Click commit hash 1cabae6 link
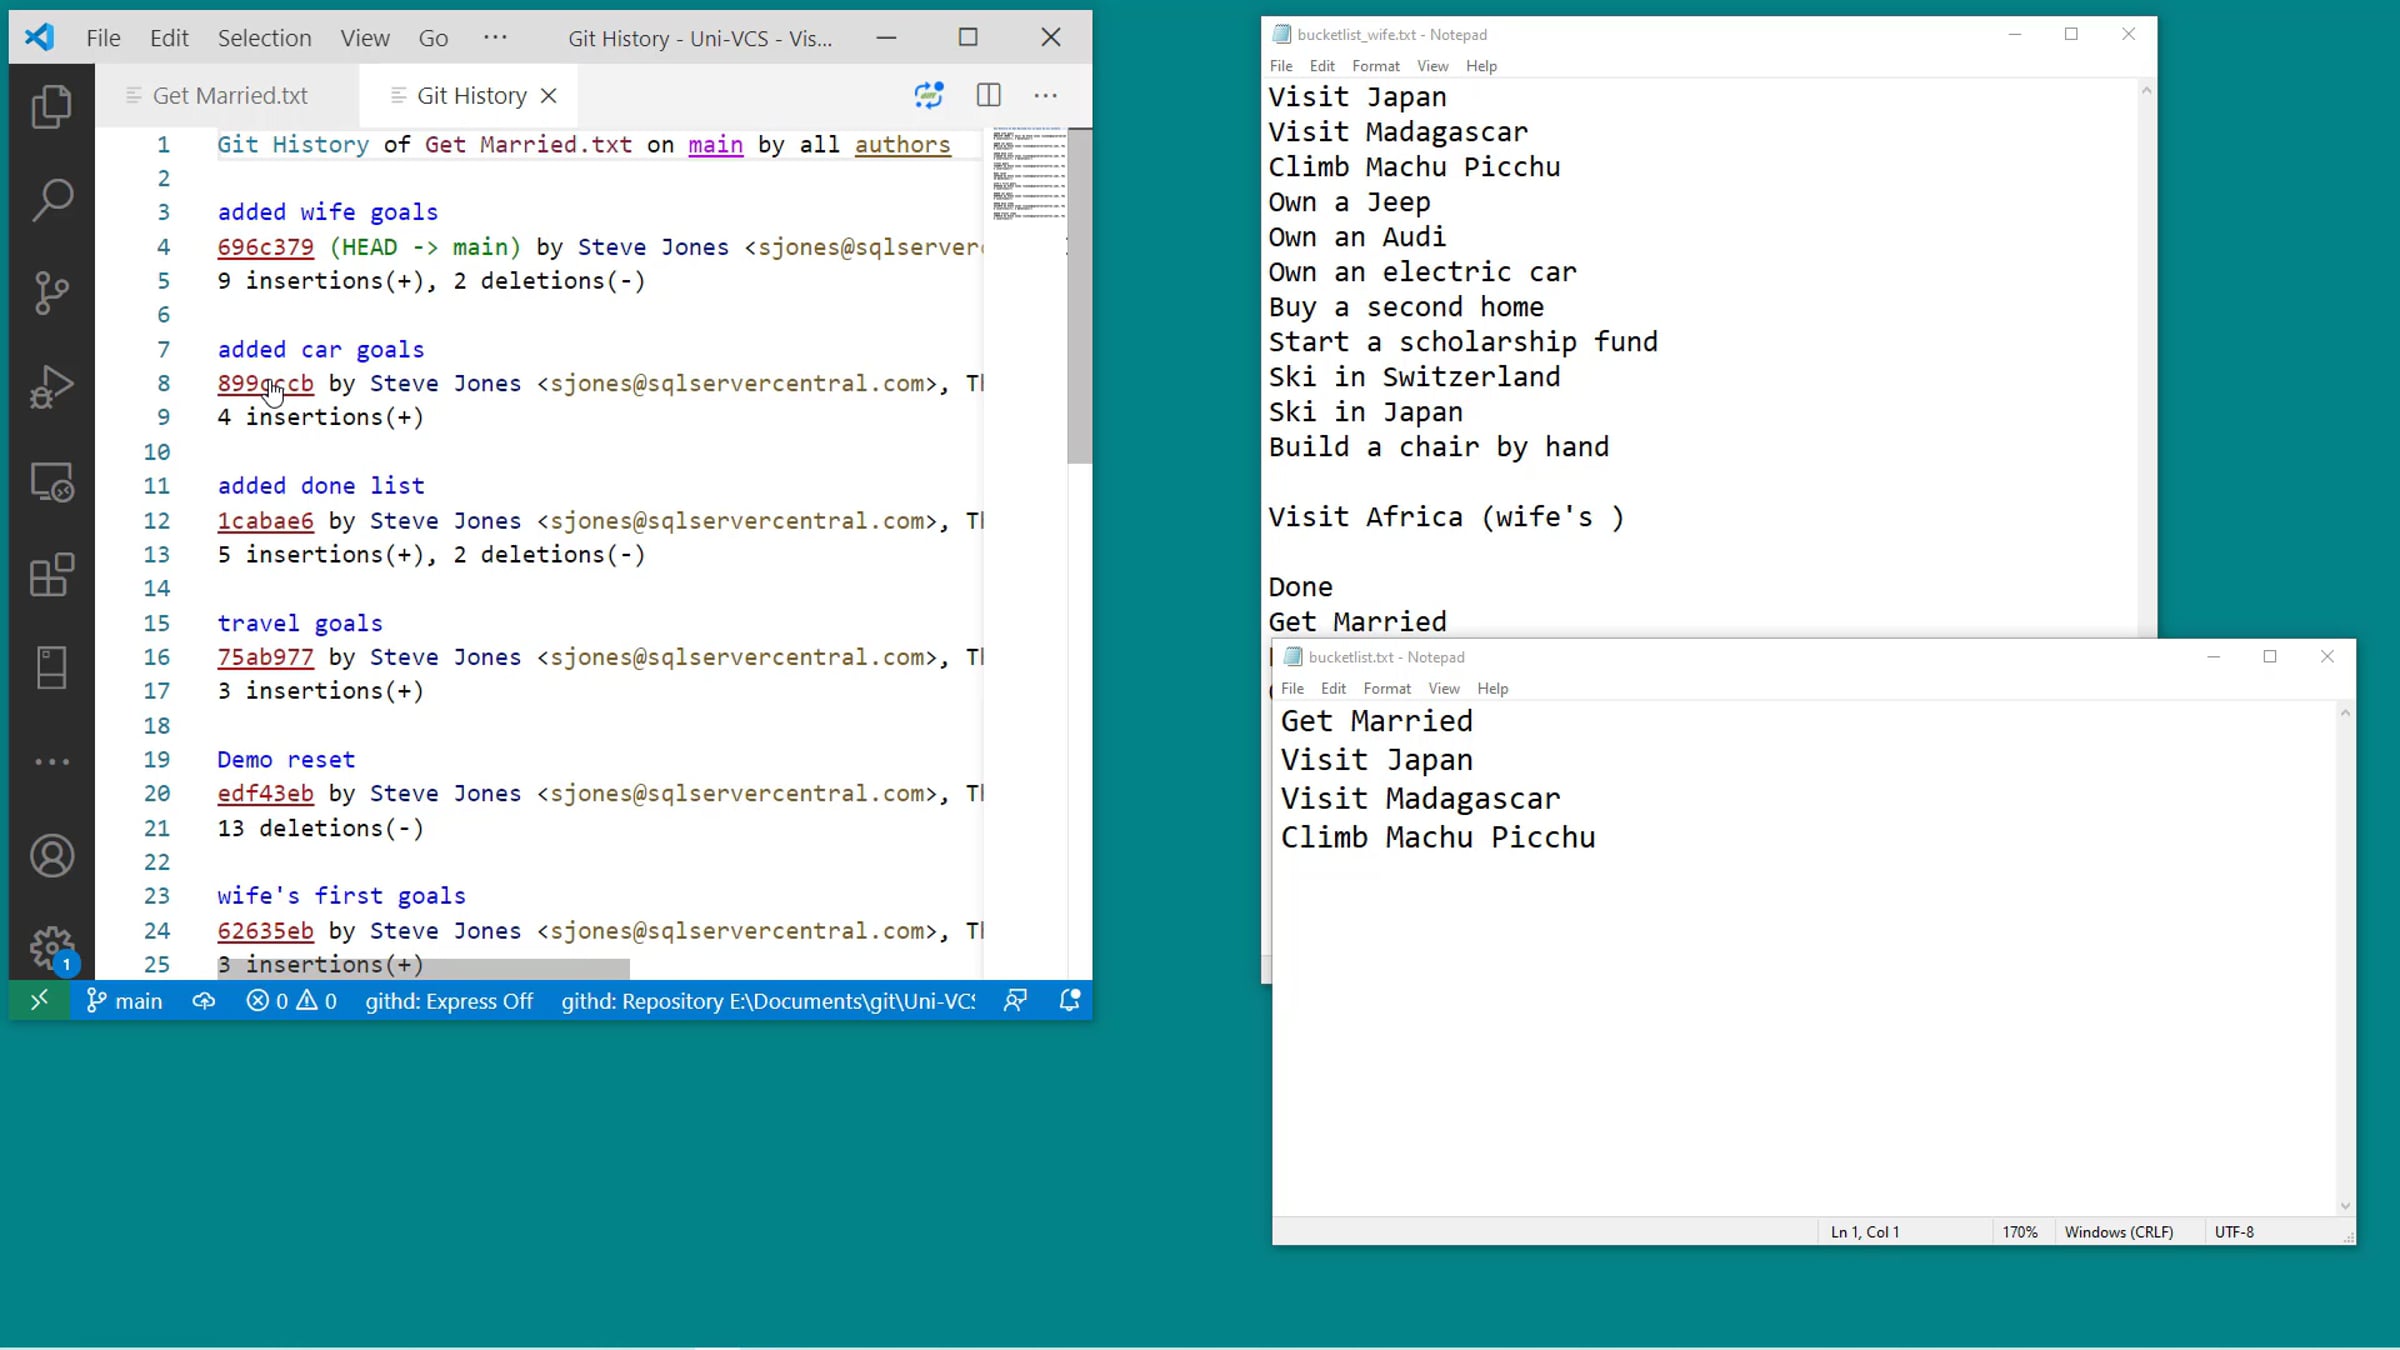This screenshot has height=1350, width=2400. pyautogui.click(x=265, y=521)
